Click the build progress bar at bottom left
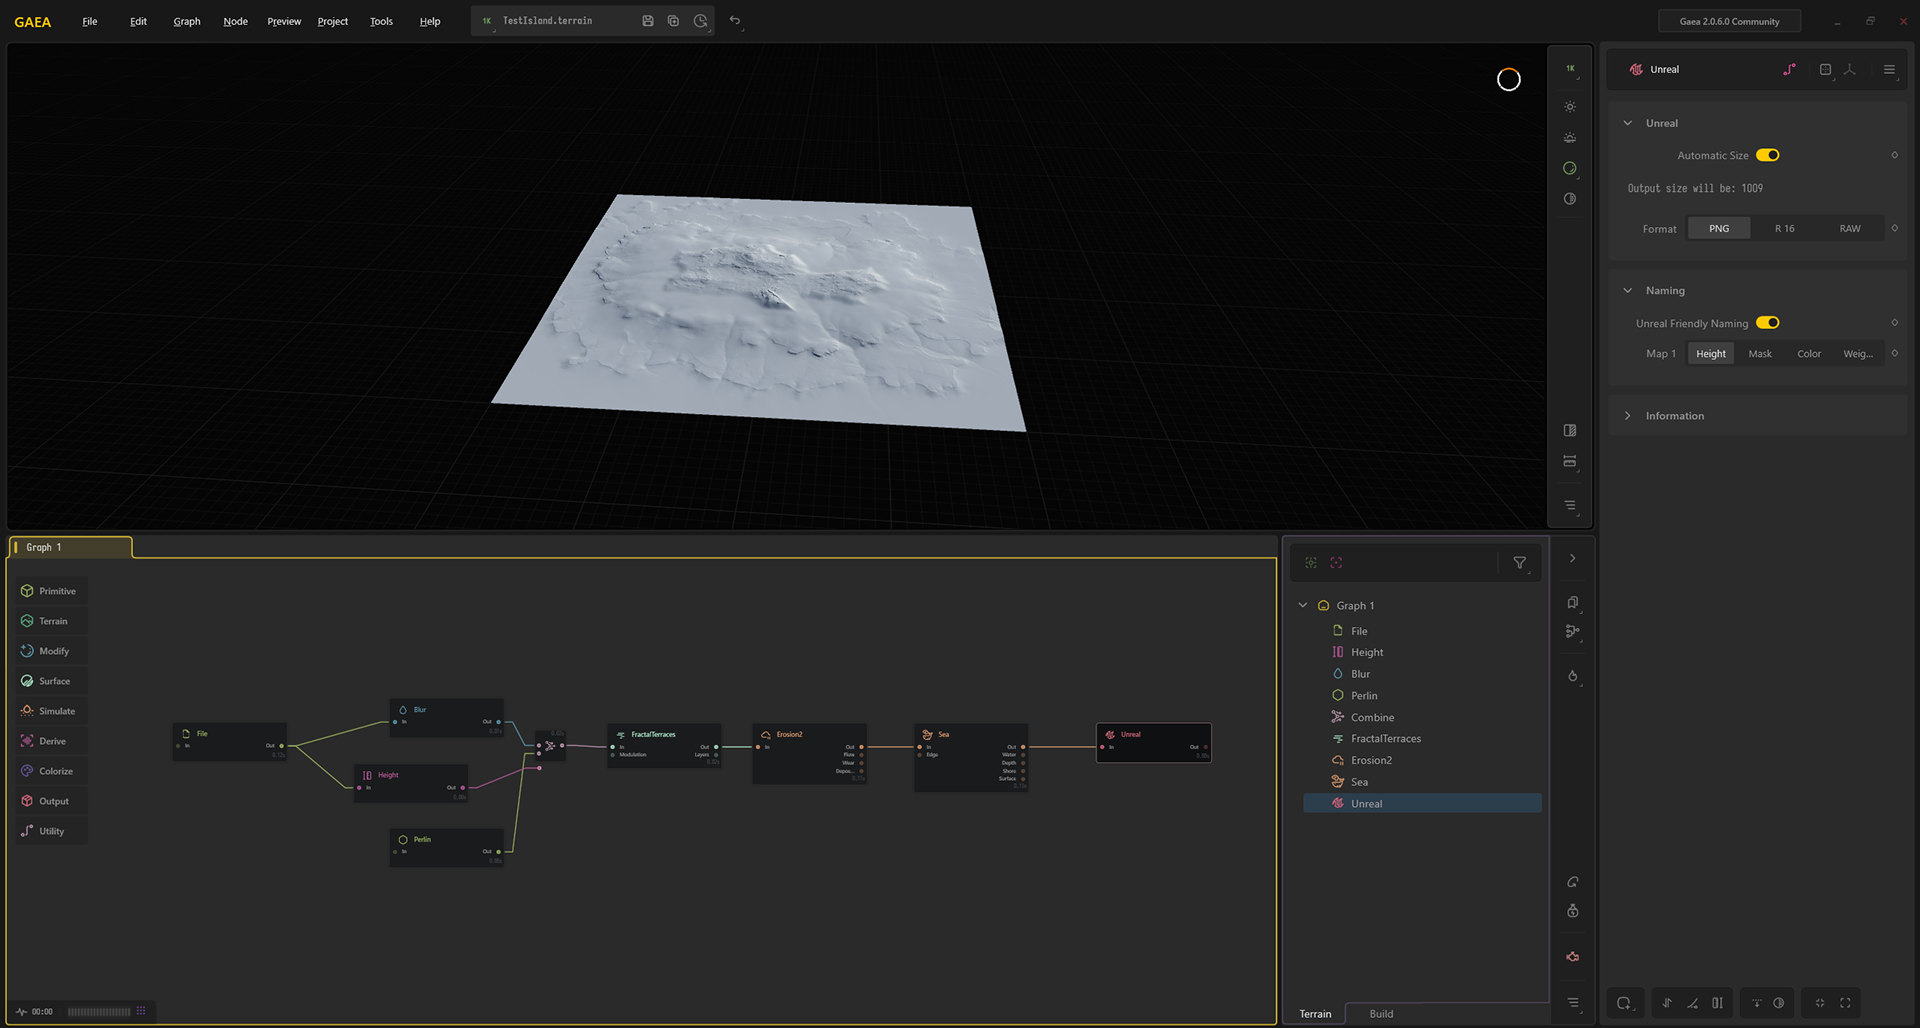Viewport: 1920px width, 1028px height. pos(99,1012)
